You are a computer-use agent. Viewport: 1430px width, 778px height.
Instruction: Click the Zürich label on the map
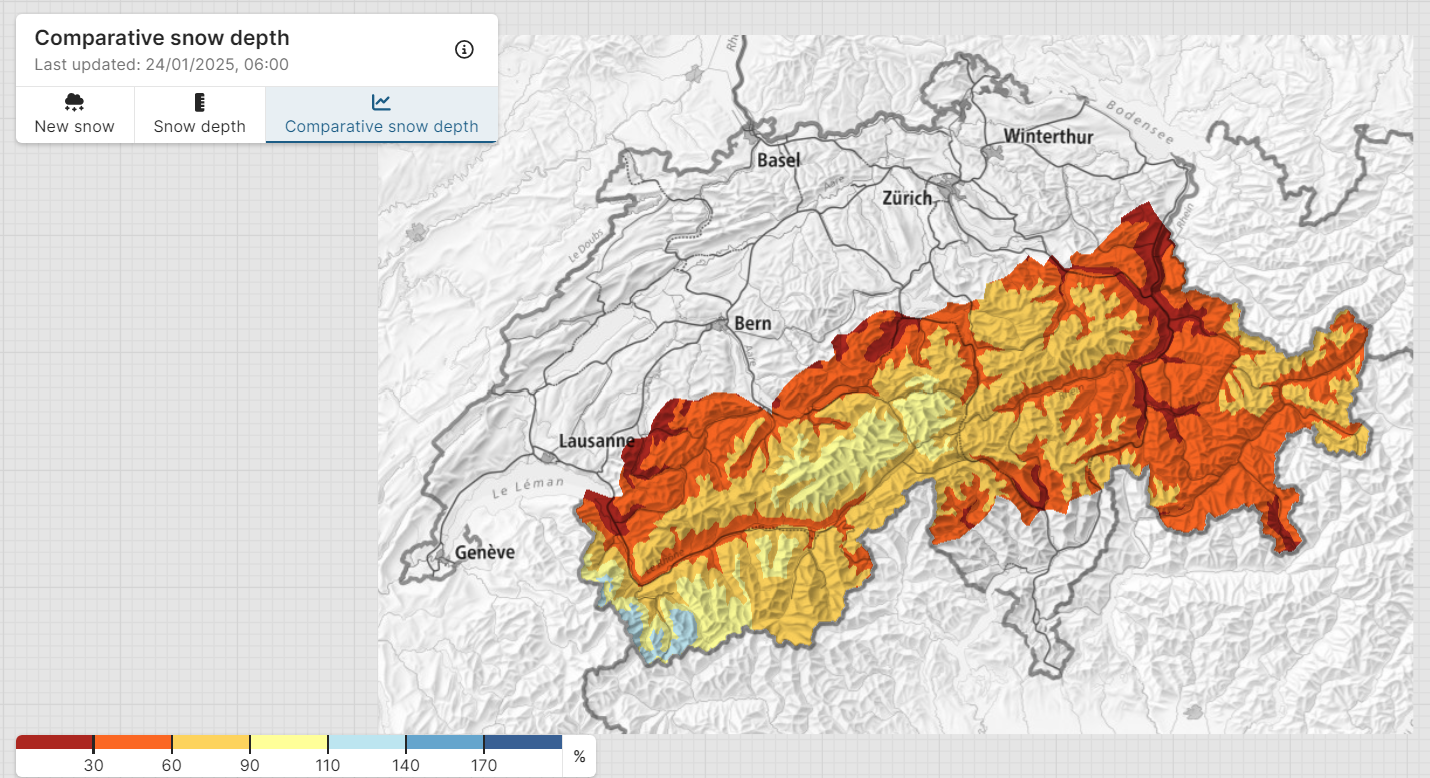[907, 198]
